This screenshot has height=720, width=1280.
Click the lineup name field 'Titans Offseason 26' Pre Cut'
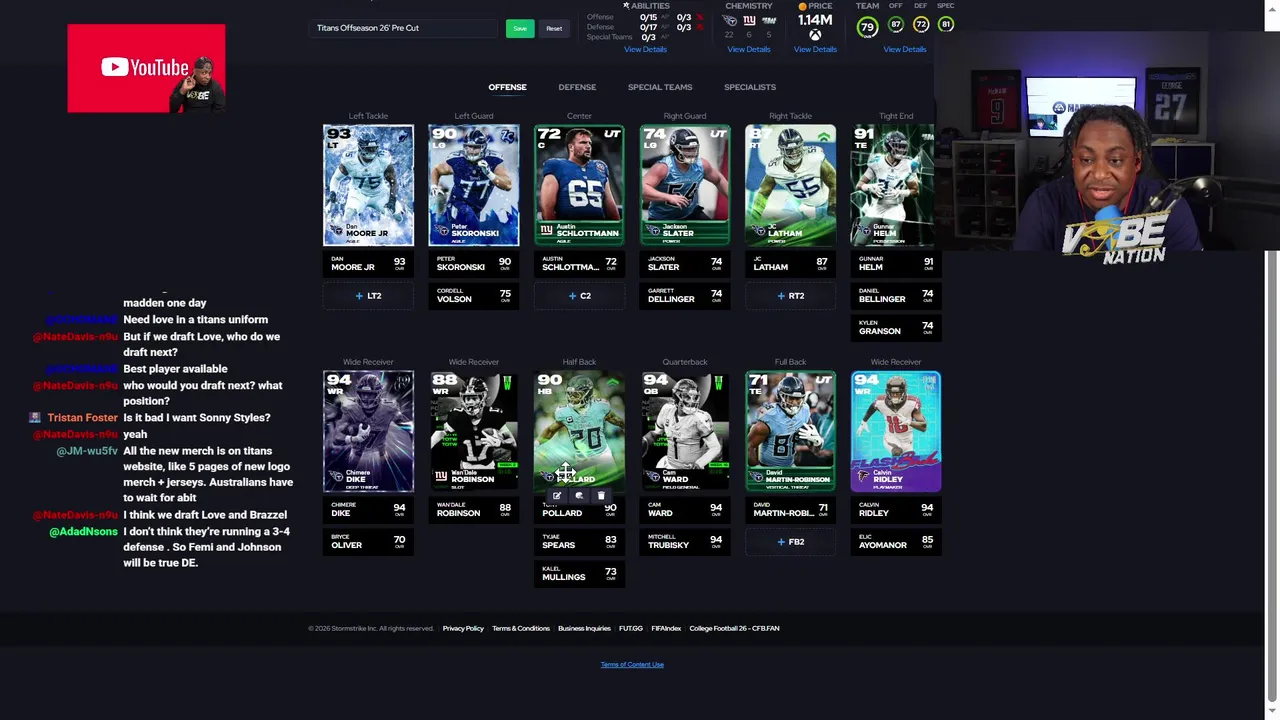pyautogui.click(x=403, y=28)
